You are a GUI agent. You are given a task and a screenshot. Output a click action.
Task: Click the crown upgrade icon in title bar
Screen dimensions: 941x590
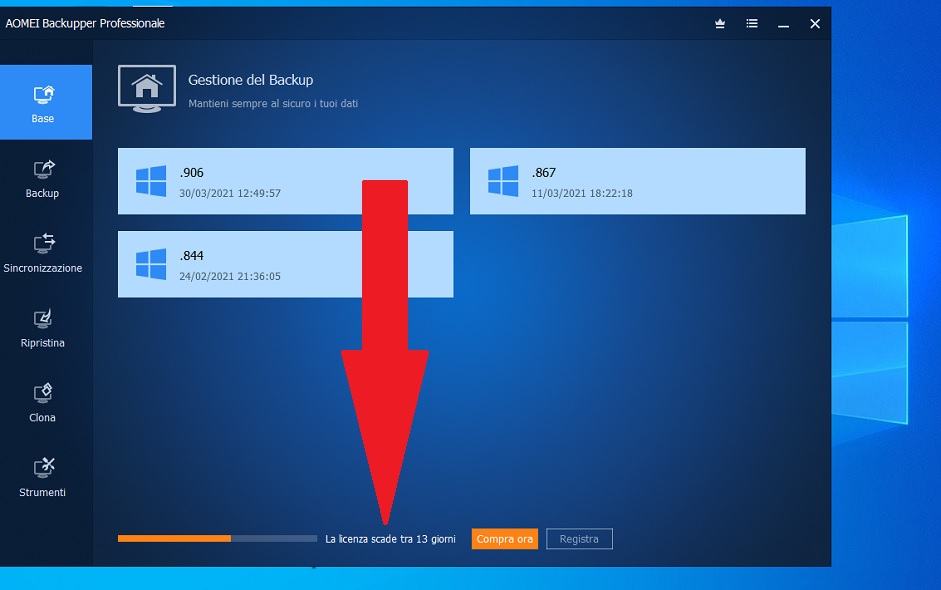tap(720, 23)
